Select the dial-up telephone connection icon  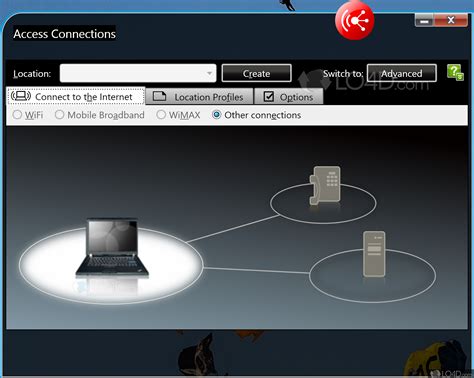(x=325, y=185)
